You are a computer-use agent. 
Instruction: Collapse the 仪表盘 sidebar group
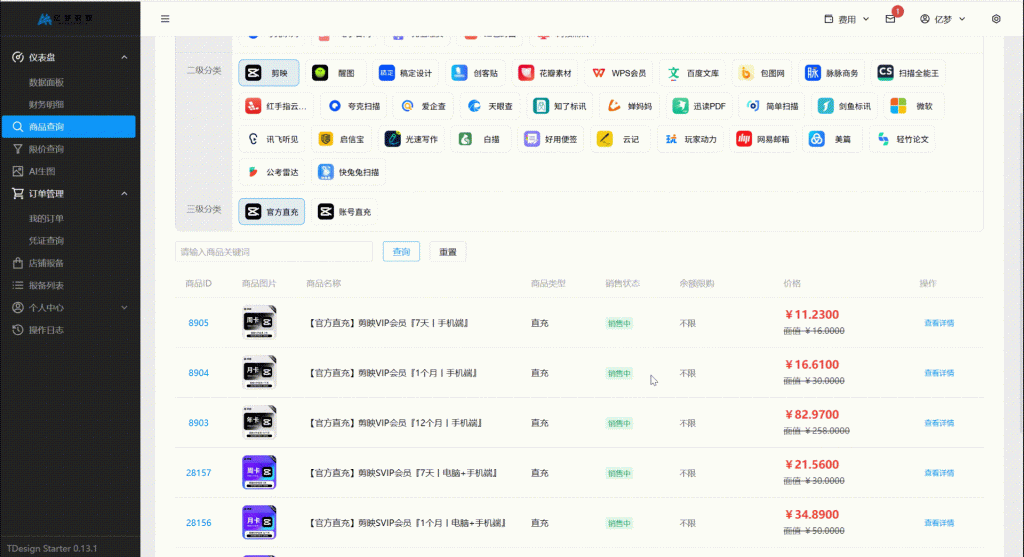click(69, 57)
